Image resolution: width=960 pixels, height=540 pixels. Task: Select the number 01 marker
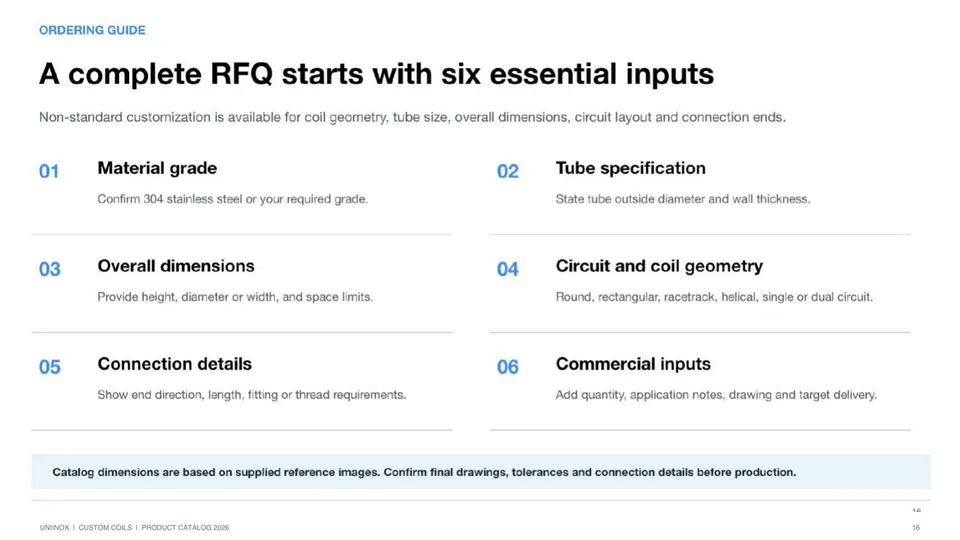(x=49, y=171)
